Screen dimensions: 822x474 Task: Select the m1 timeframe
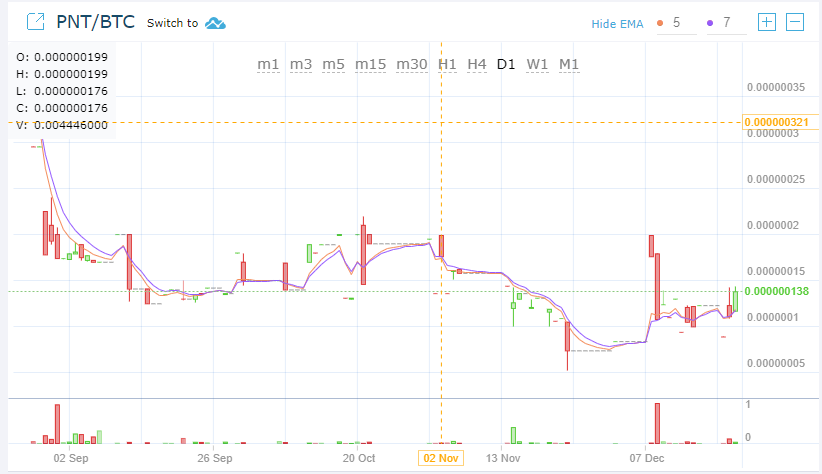268,64
